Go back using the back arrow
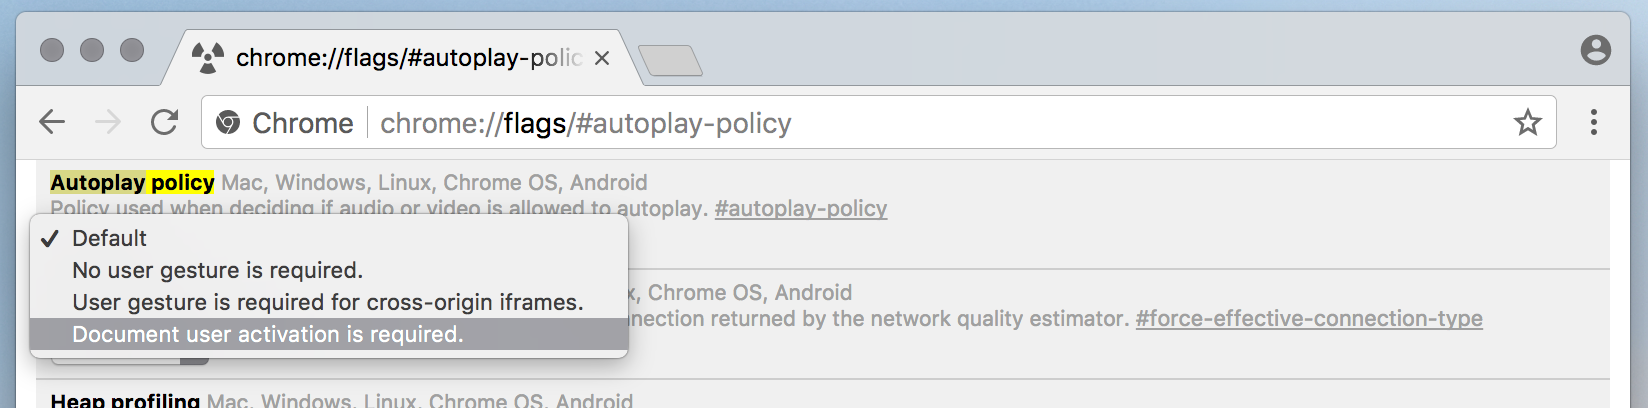 [52, 122]
